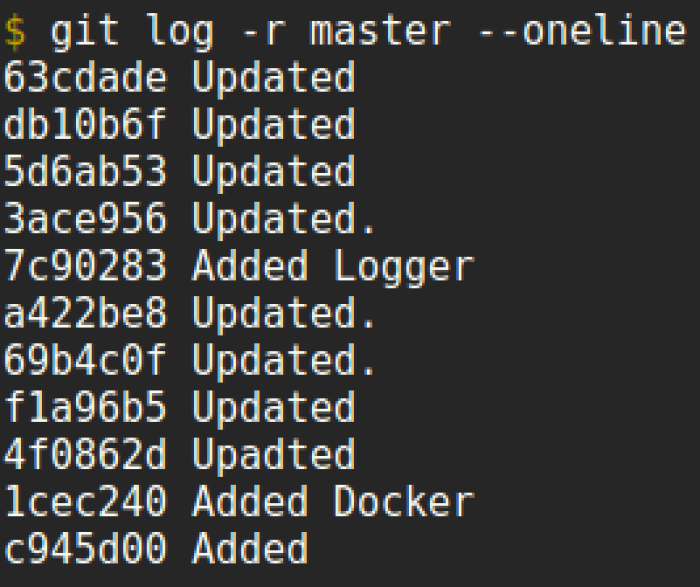Viewport: 700px width, 587px height.
Task: Click commit hash c945d00
Action: (85, 547)
